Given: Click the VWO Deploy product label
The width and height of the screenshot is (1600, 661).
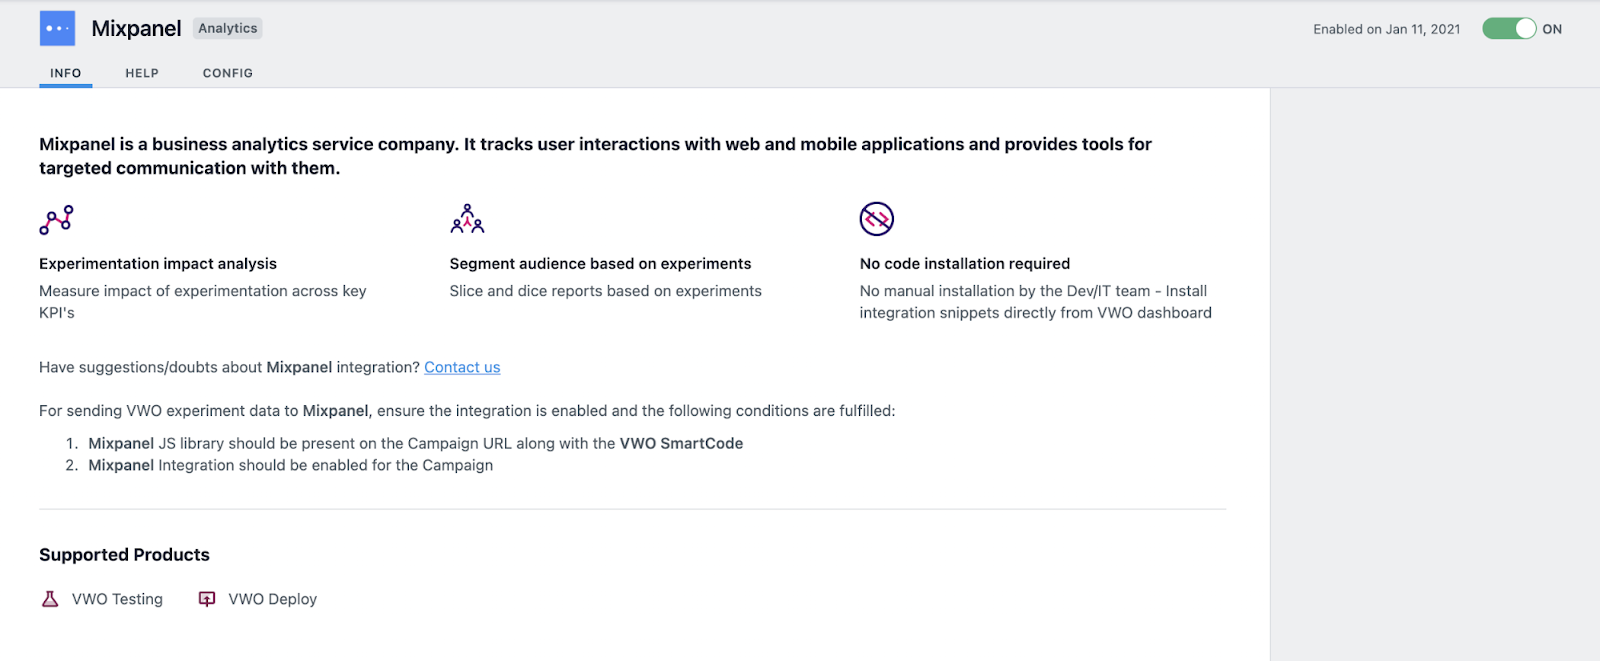Looking at the screenshot, I should point(272,599).
